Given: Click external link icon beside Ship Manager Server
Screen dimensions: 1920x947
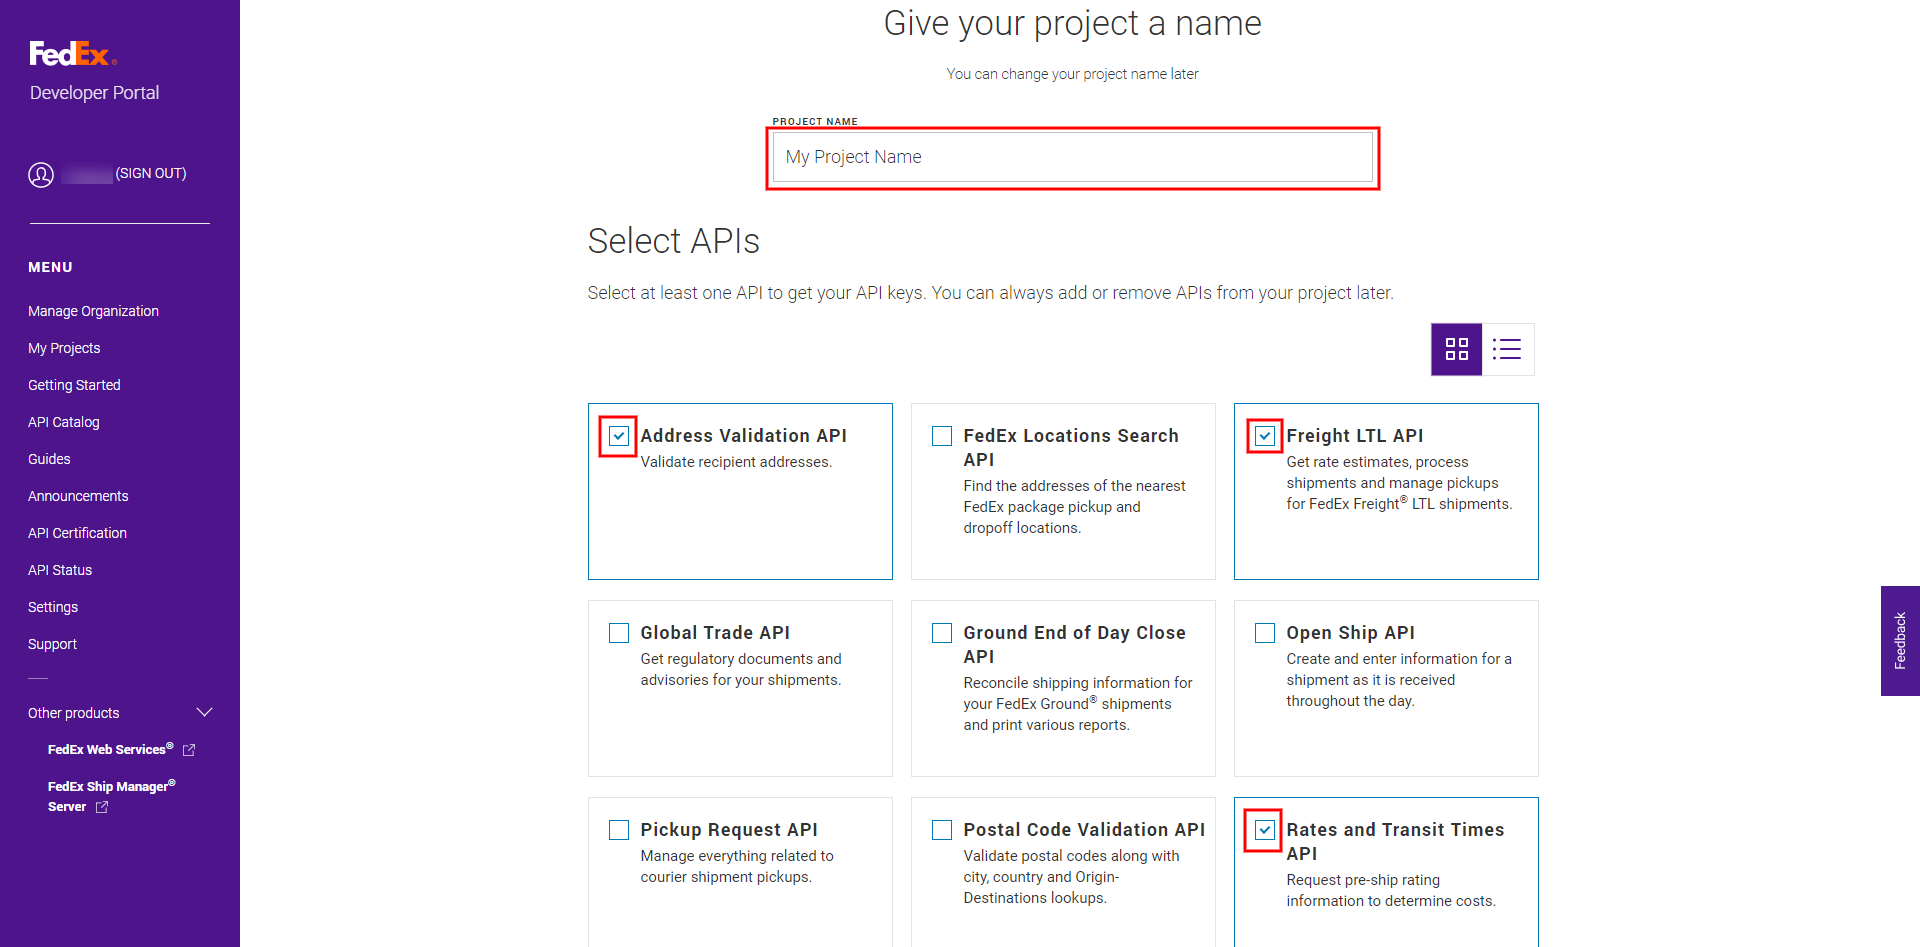Looking at the screenshot, I should click(102, 807).
